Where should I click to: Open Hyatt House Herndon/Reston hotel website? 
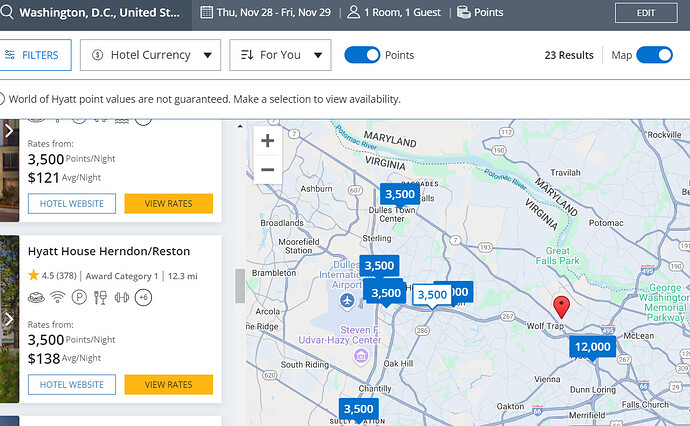coord(72,385)
